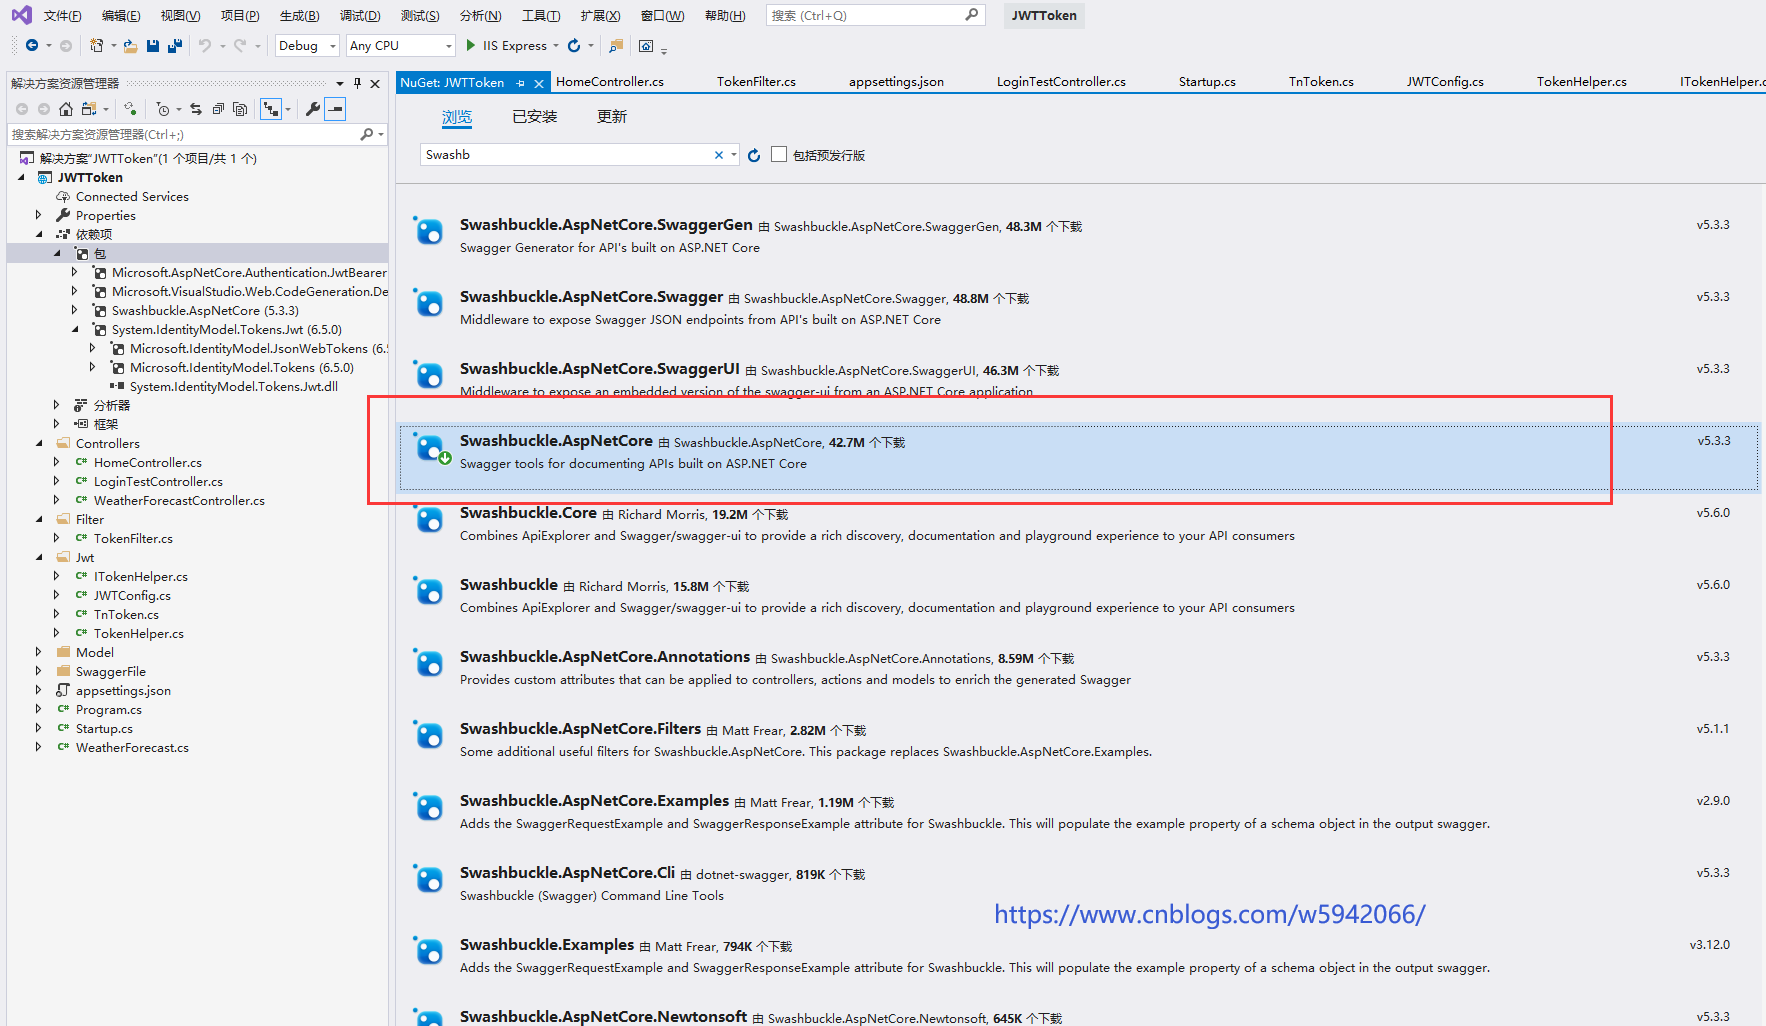Select the Swashbuckle.AspNetCore.Annotations package
This screenshot has width=1766, height=1026.
click(x=604, y=657)
